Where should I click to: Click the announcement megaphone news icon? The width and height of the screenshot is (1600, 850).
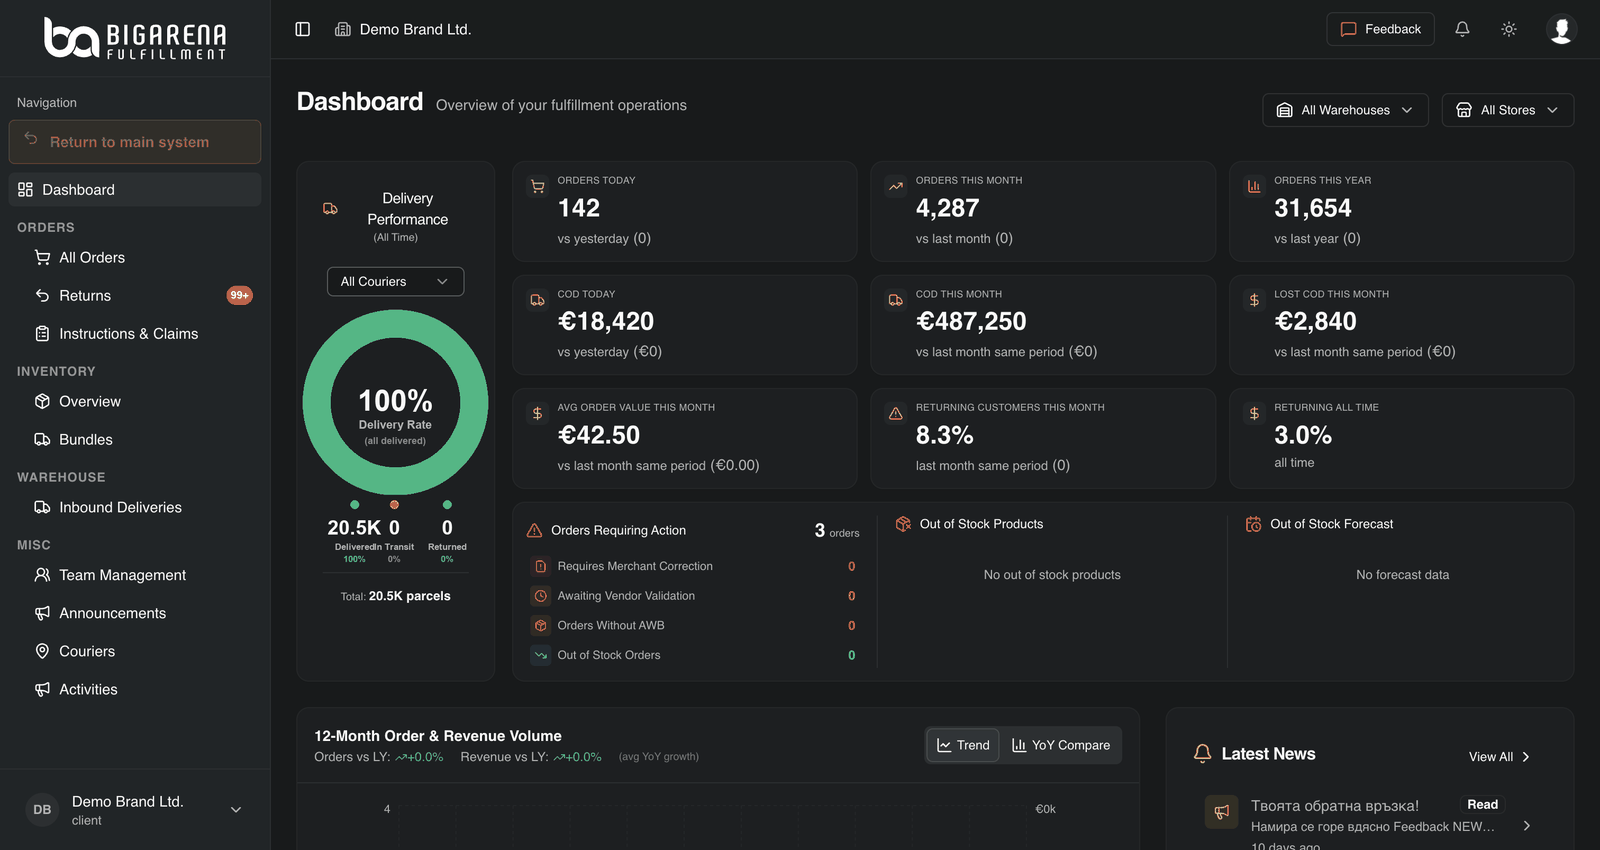(x=1222, y=812)
